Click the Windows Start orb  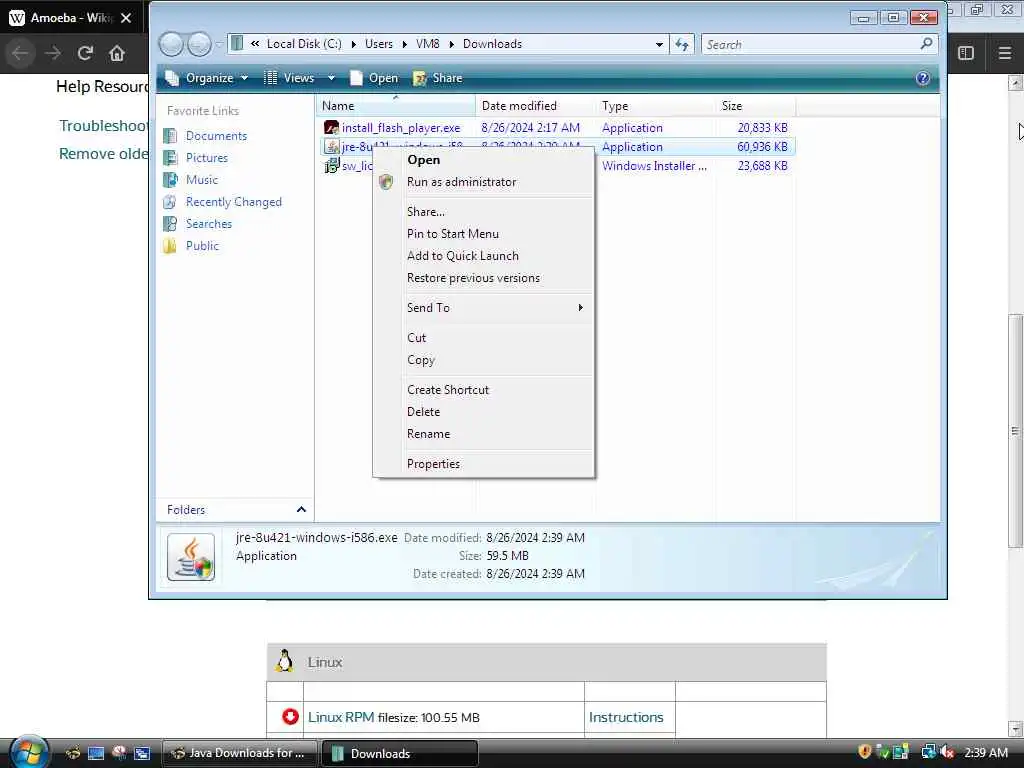coord(28,752)
